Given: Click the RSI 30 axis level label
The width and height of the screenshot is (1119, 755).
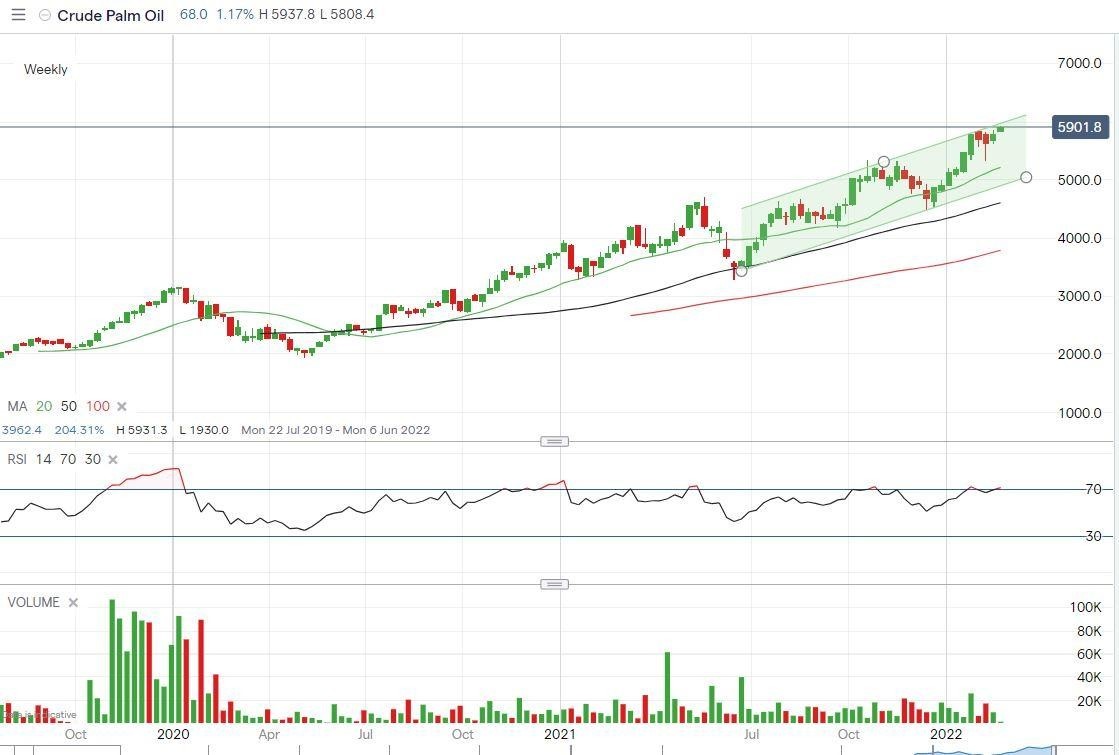Looking at the screenshot, I should pyautogui.click(x=1093, y=536).
